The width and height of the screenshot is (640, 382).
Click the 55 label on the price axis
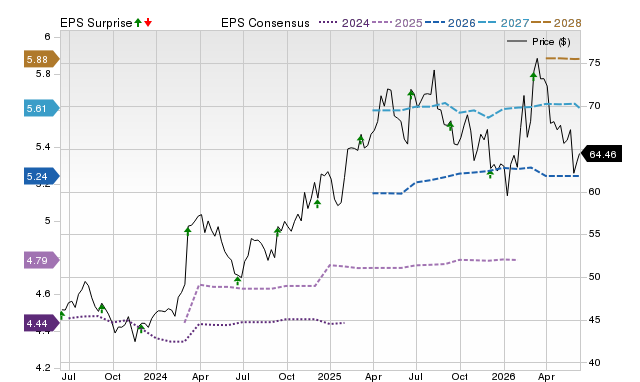pyautogui.click(x=594, y=234)
